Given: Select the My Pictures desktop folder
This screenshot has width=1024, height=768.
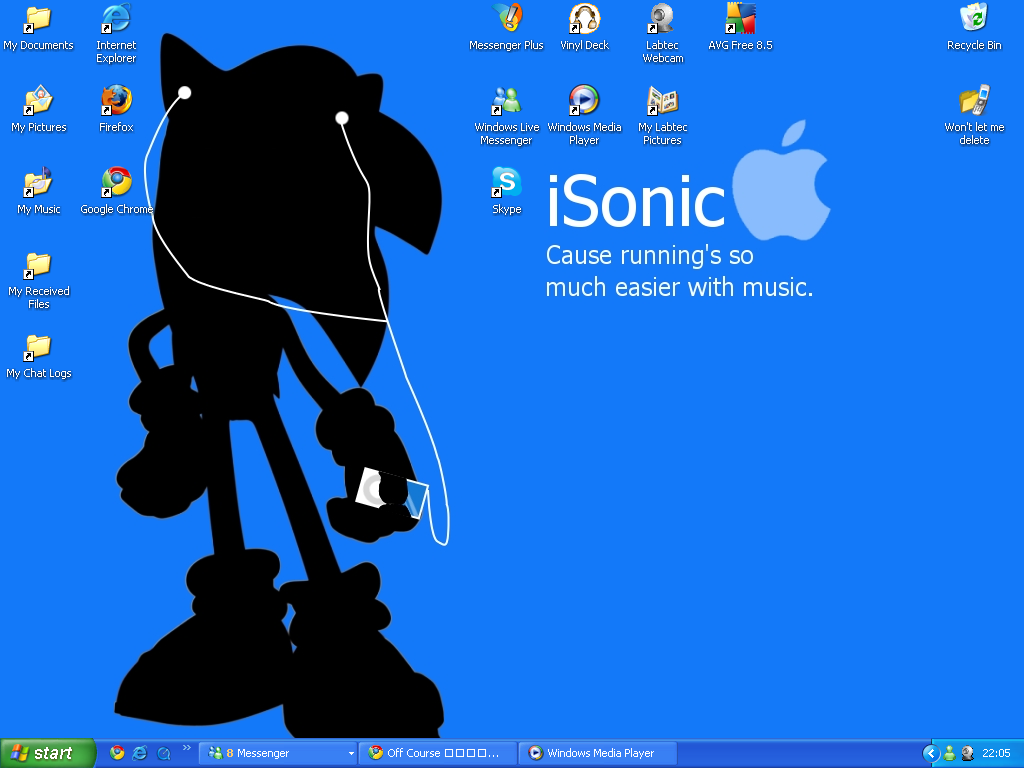Looking at the screenshot, I should (39, 110).
